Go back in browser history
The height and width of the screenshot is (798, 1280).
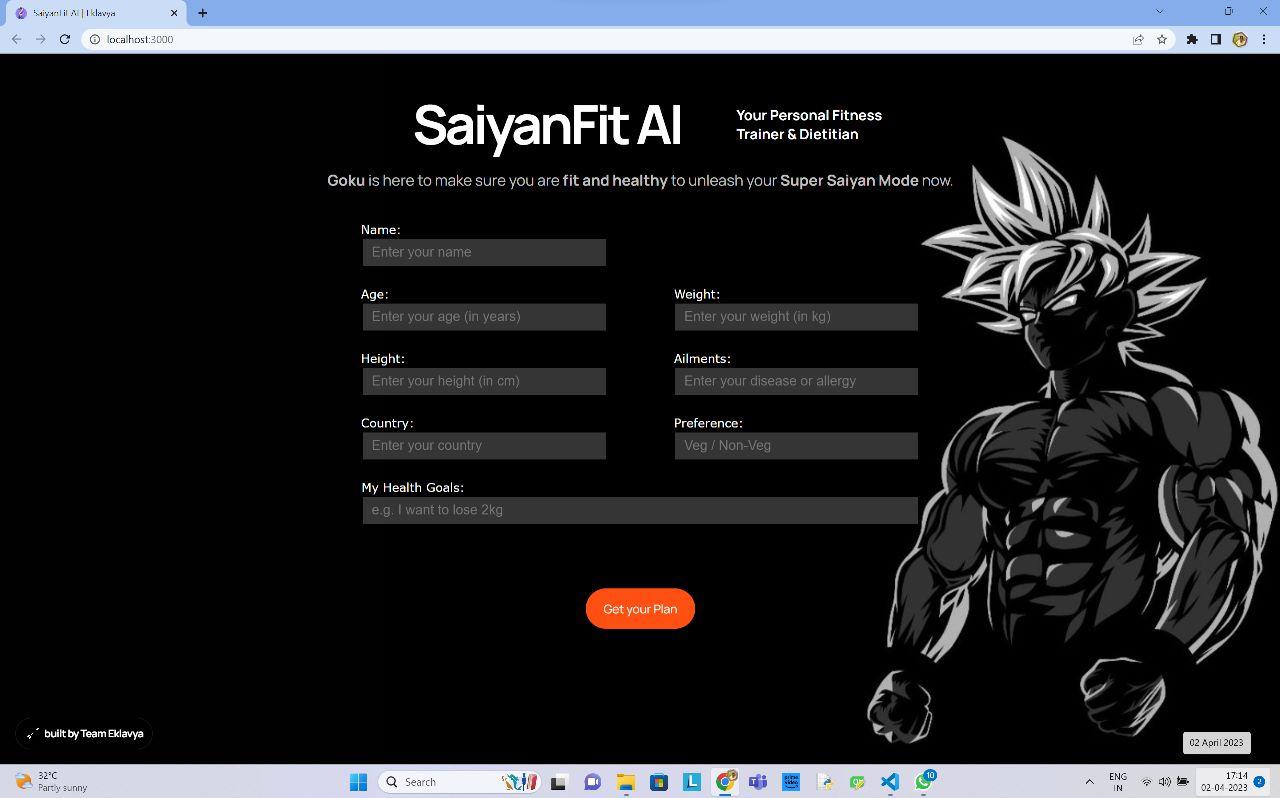(17, 39)
